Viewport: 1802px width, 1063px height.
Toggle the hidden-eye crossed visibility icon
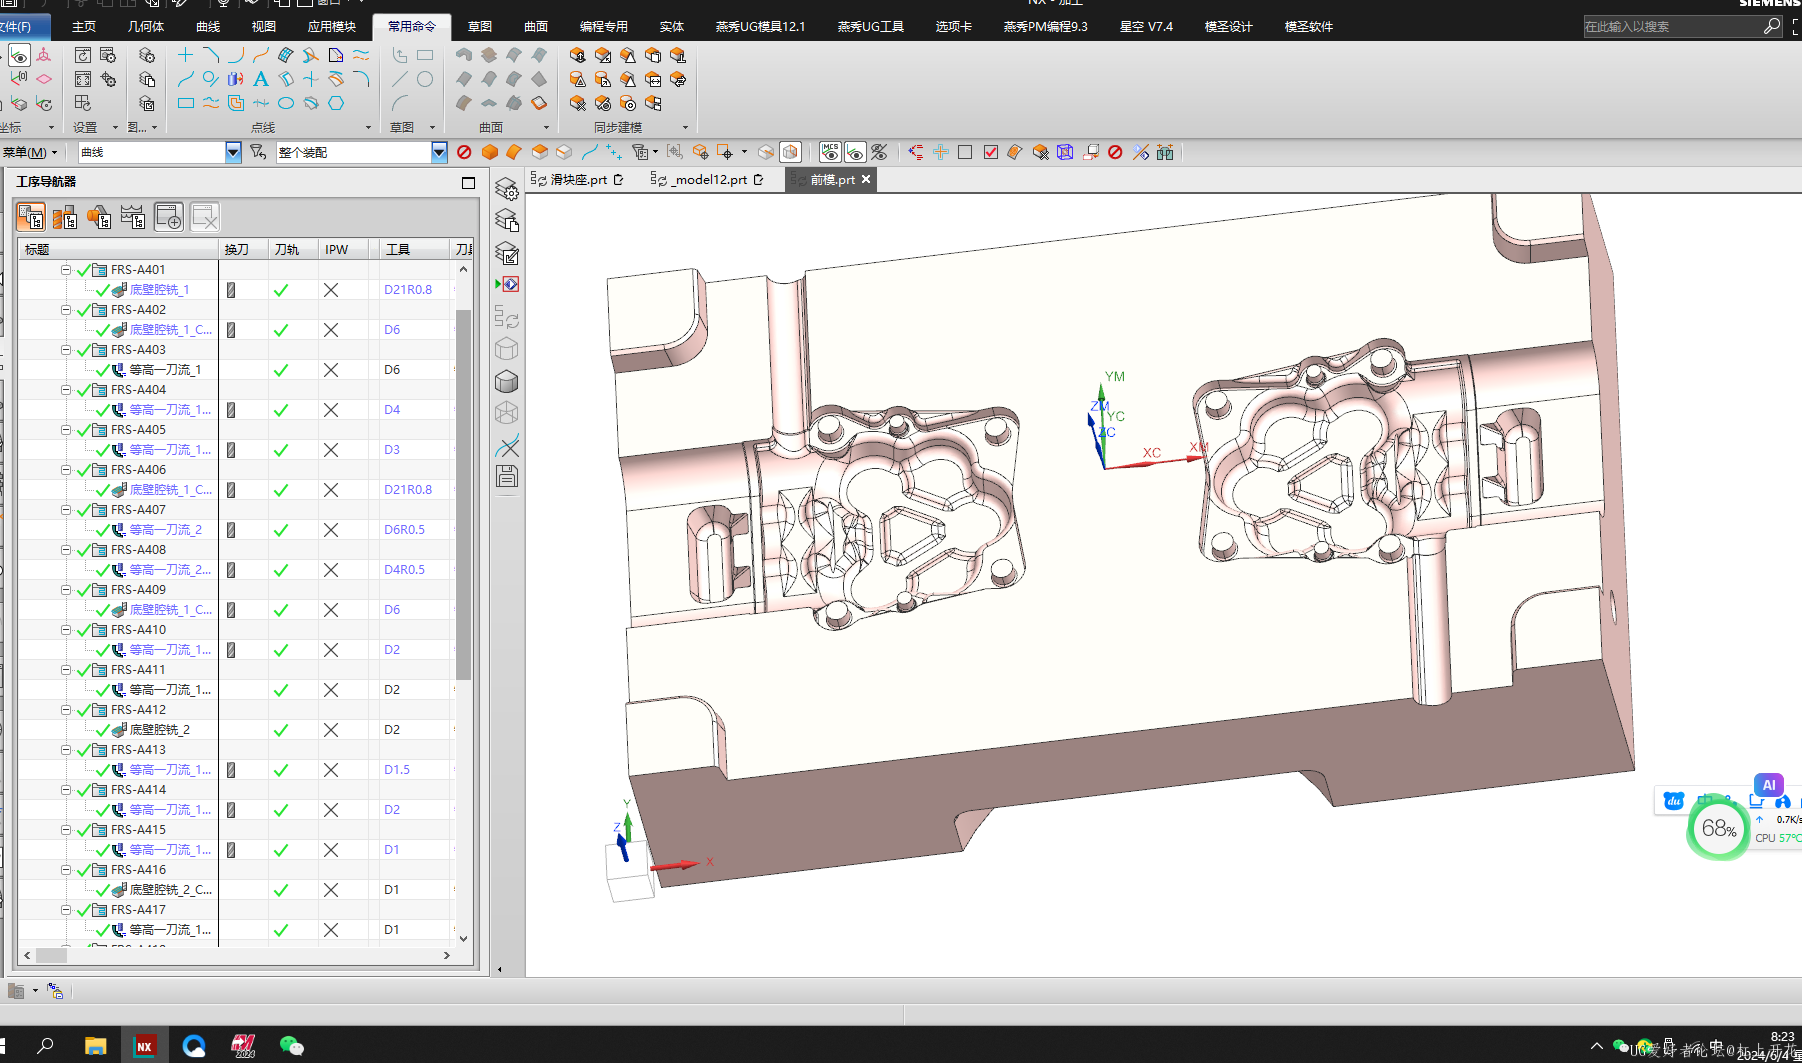click(879, 152)
